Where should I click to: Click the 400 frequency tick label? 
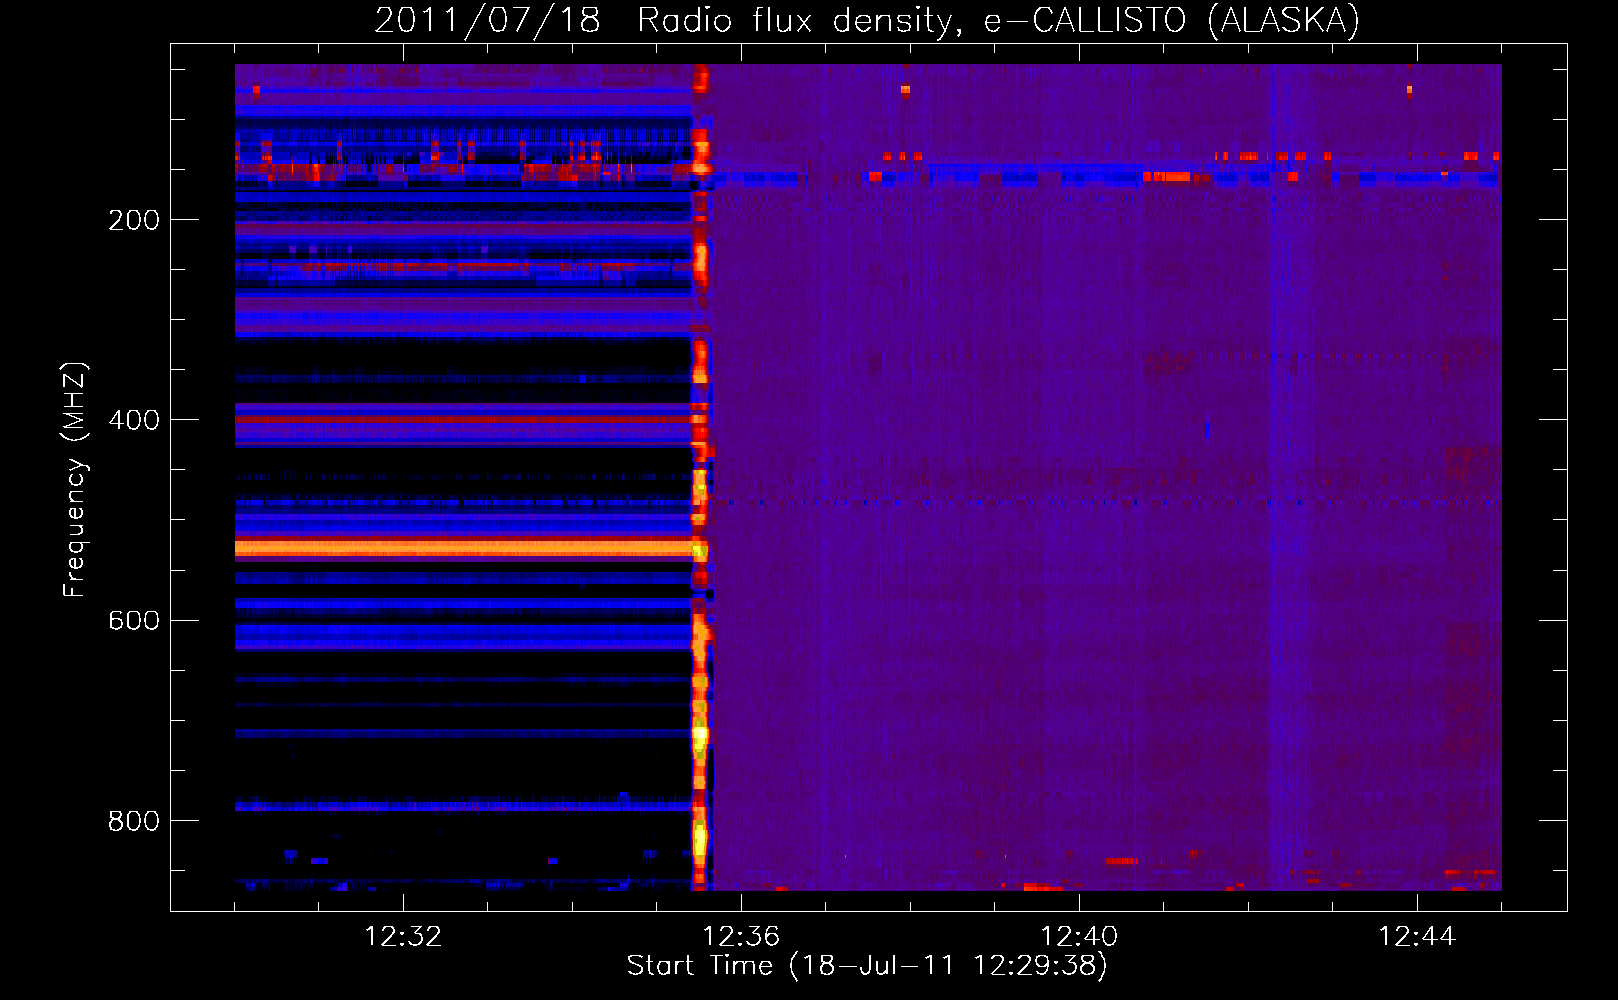(134, 421)
